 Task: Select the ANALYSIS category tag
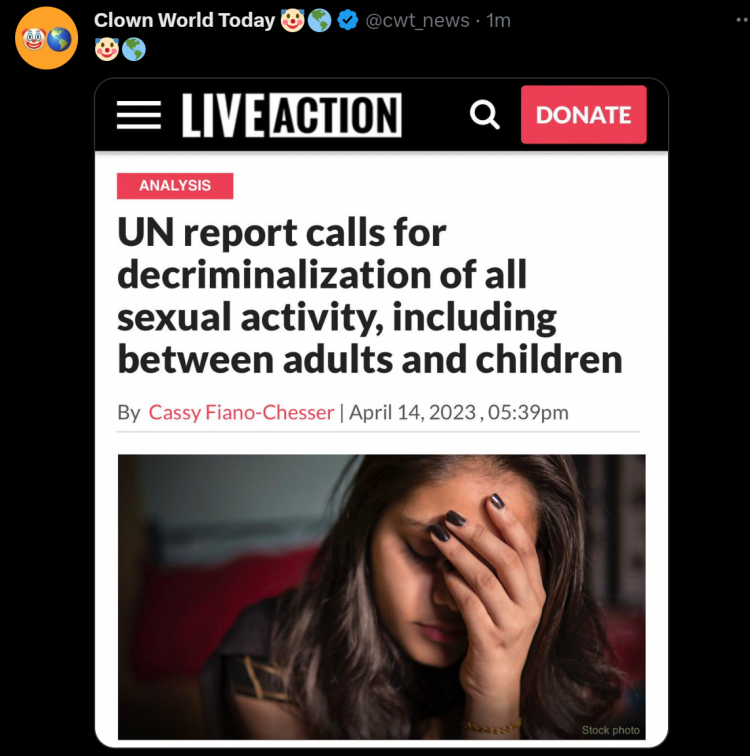(x=175, y=186)
